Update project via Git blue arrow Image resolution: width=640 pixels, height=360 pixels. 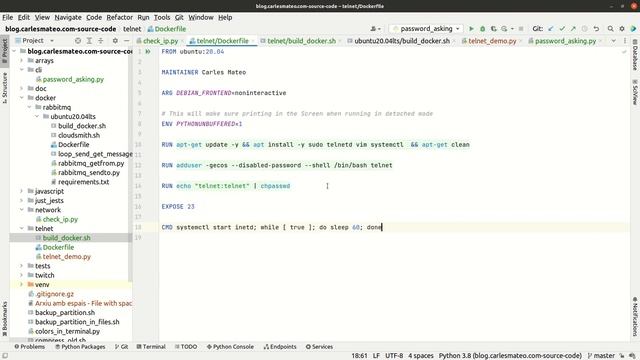click(x=551, y=29)
